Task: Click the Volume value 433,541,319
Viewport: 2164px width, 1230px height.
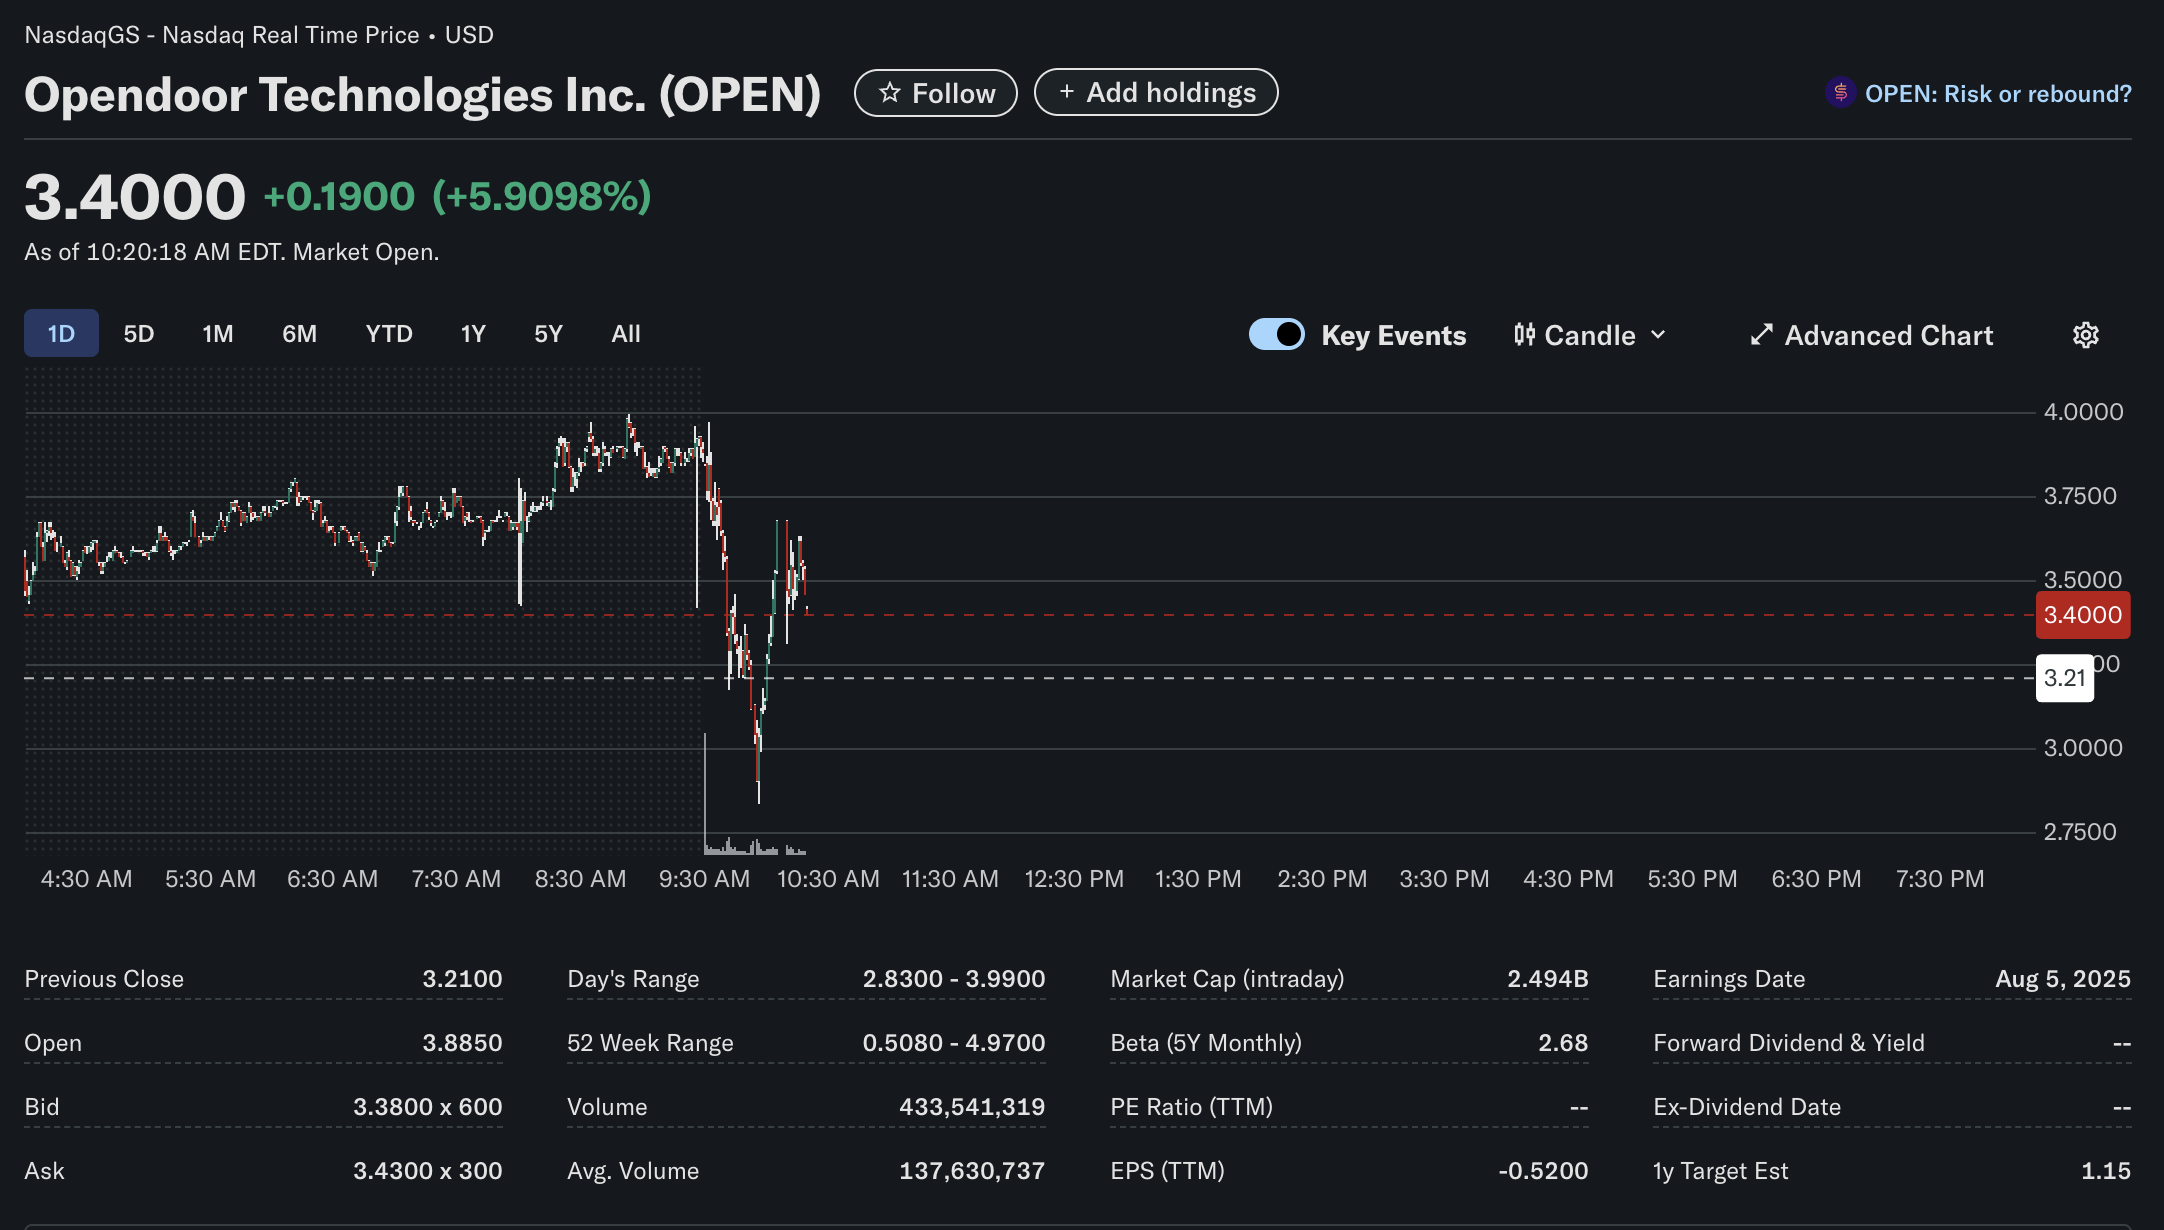Action: pos(972,1107)
